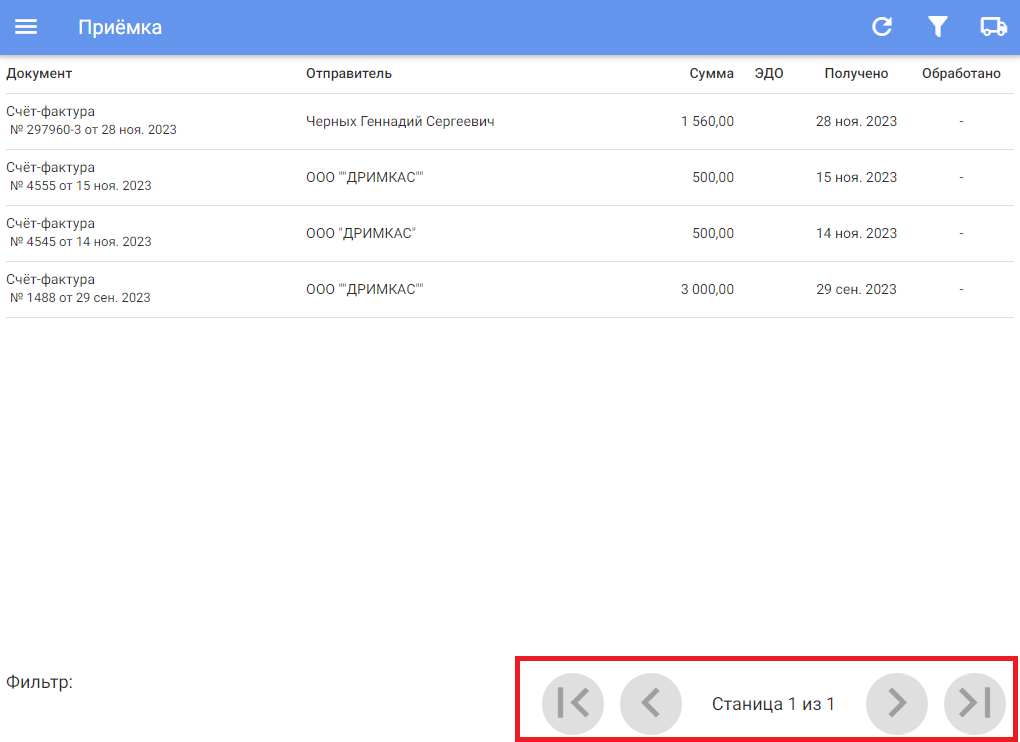Viewport: 1020px width, 742px height.
Task: Refresh the document list
Action: 882,27
